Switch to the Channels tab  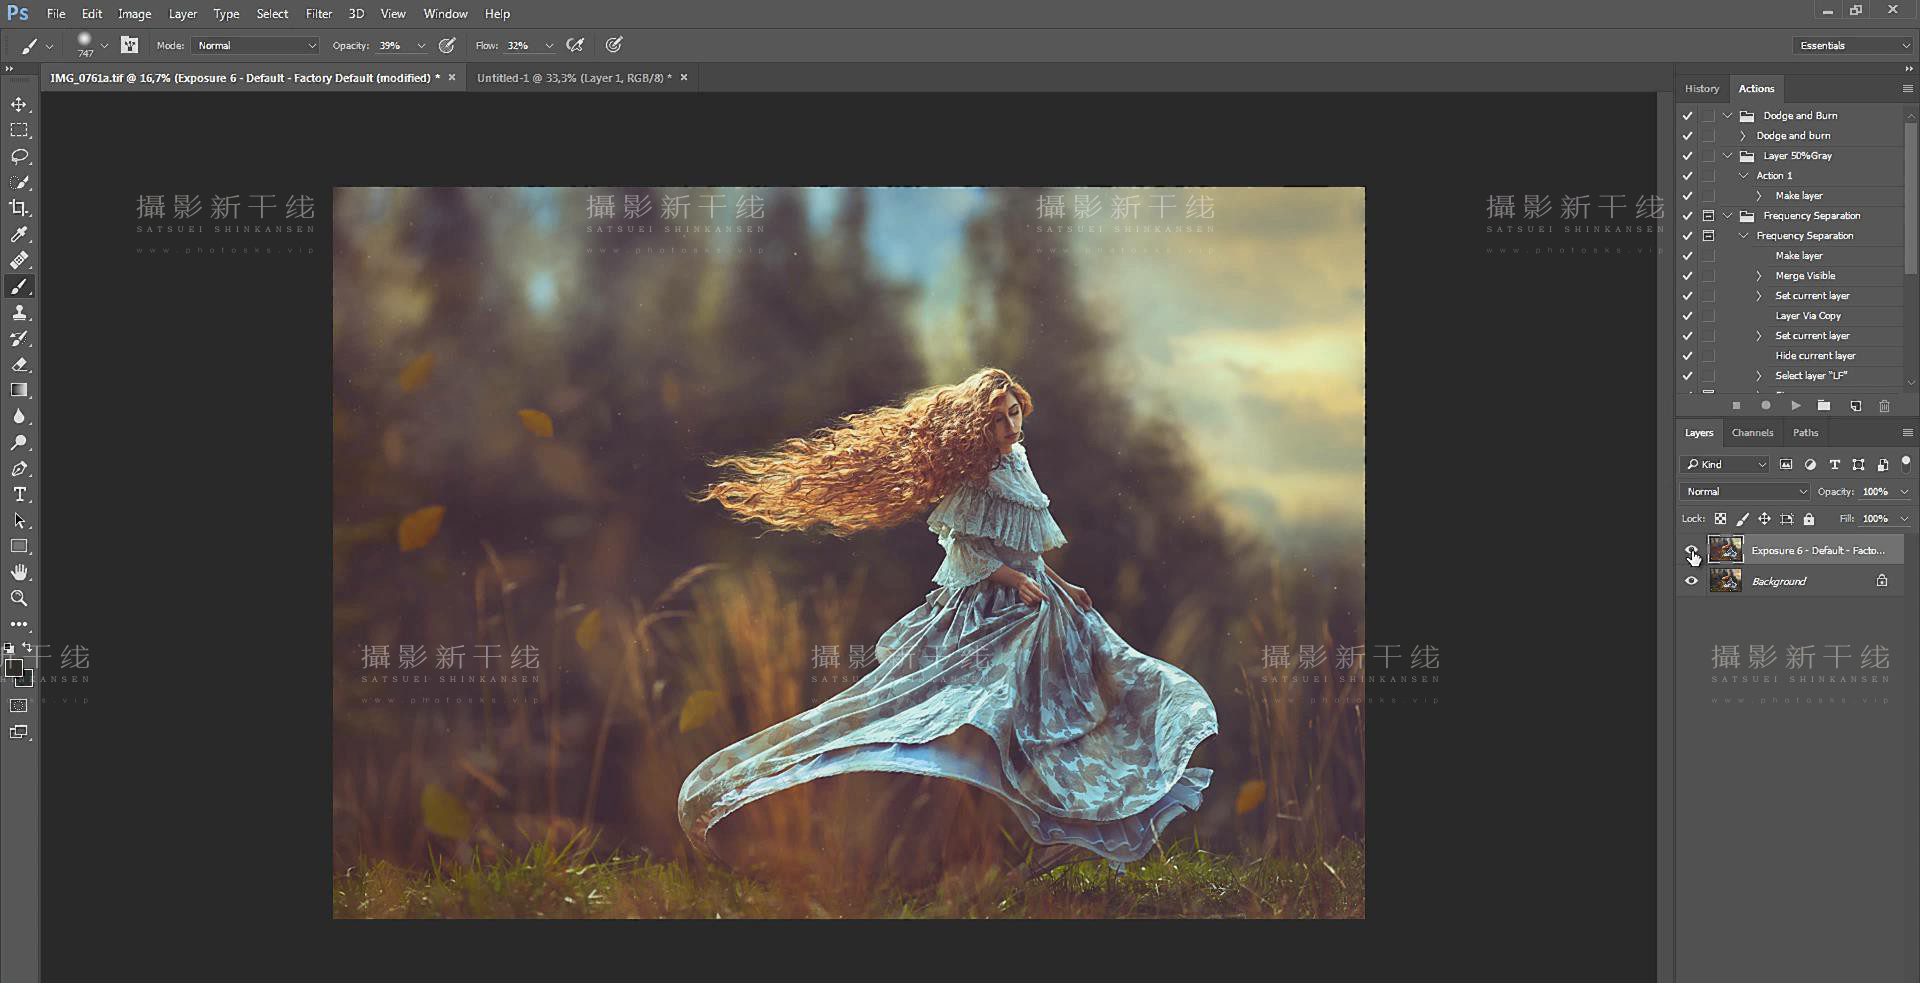pos(1752,433)
